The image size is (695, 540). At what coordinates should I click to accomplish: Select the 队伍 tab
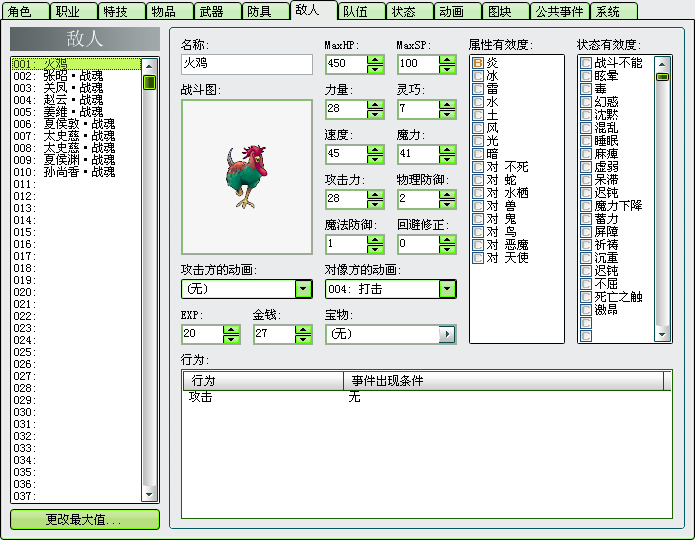(361, 11)
